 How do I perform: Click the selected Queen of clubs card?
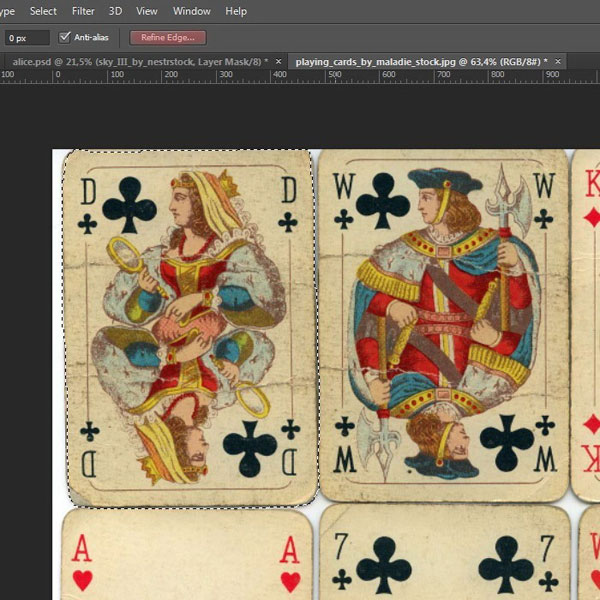[x=191, y=328]
